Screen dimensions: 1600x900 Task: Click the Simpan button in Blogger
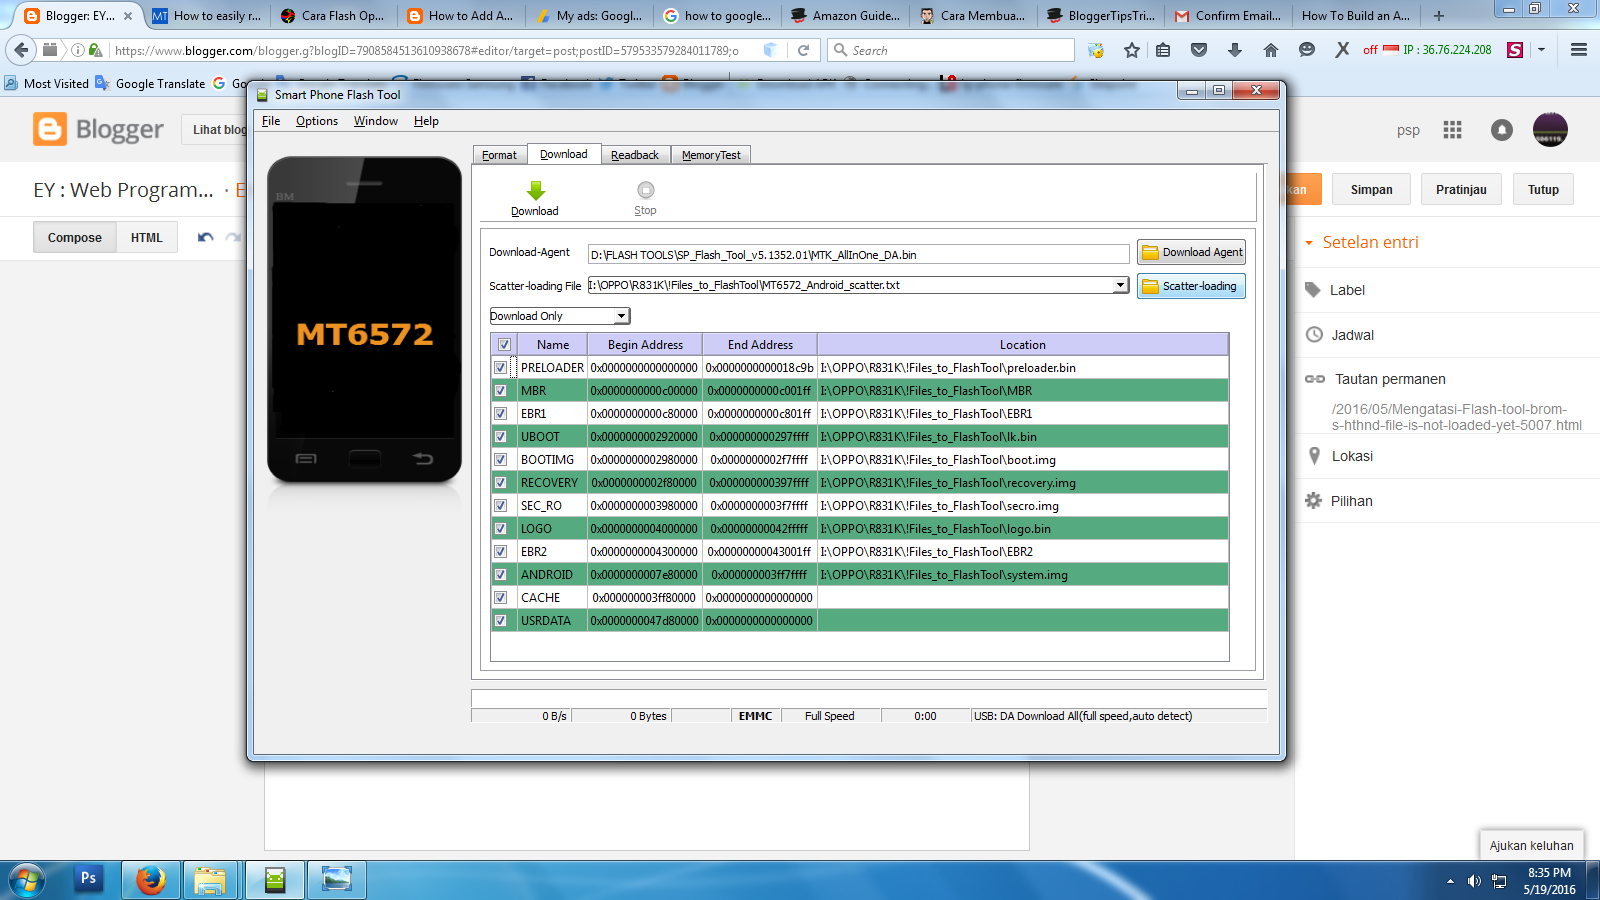click(1371, 190)
